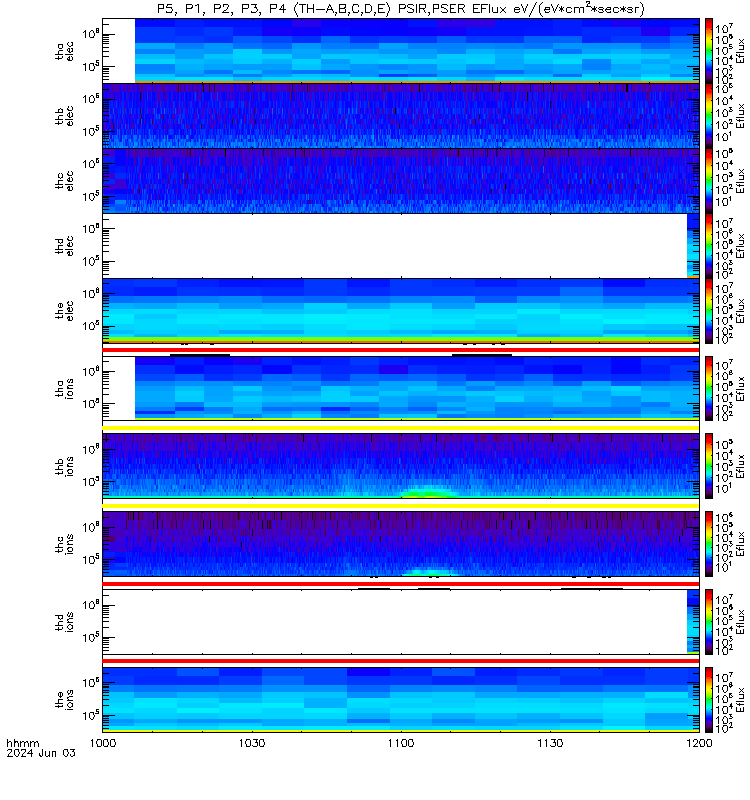
Task: Click the '2024 Jun 03' date label
Action: [x=41, y=753]
